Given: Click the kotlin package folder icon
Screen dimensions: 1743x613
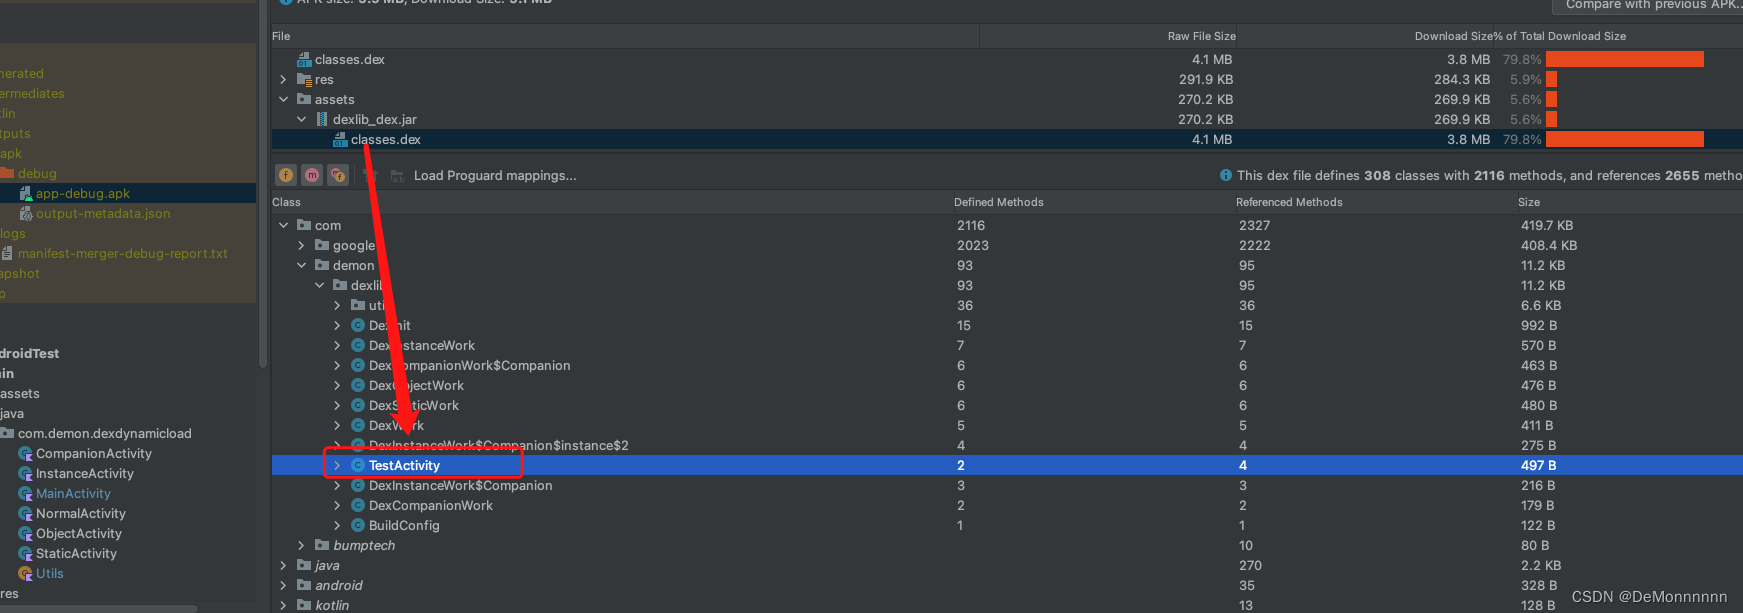Looking at the screenshot, I should [x=304, y=606].
